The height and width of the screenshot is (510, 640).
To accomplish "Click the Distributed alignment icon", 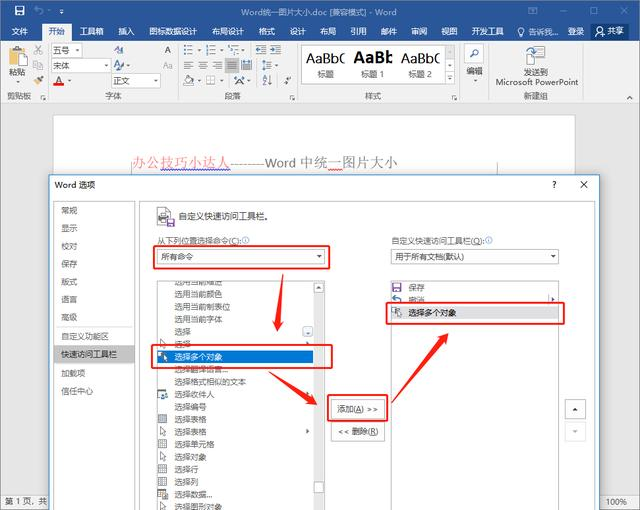I will click(247, 65).
